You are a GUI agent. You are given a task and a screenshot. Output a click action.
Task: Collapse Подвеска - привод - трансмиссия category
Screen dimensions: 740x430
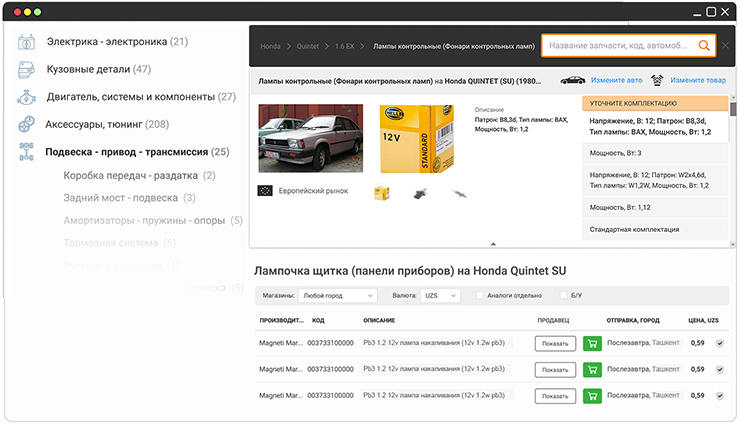click(137, 152)
